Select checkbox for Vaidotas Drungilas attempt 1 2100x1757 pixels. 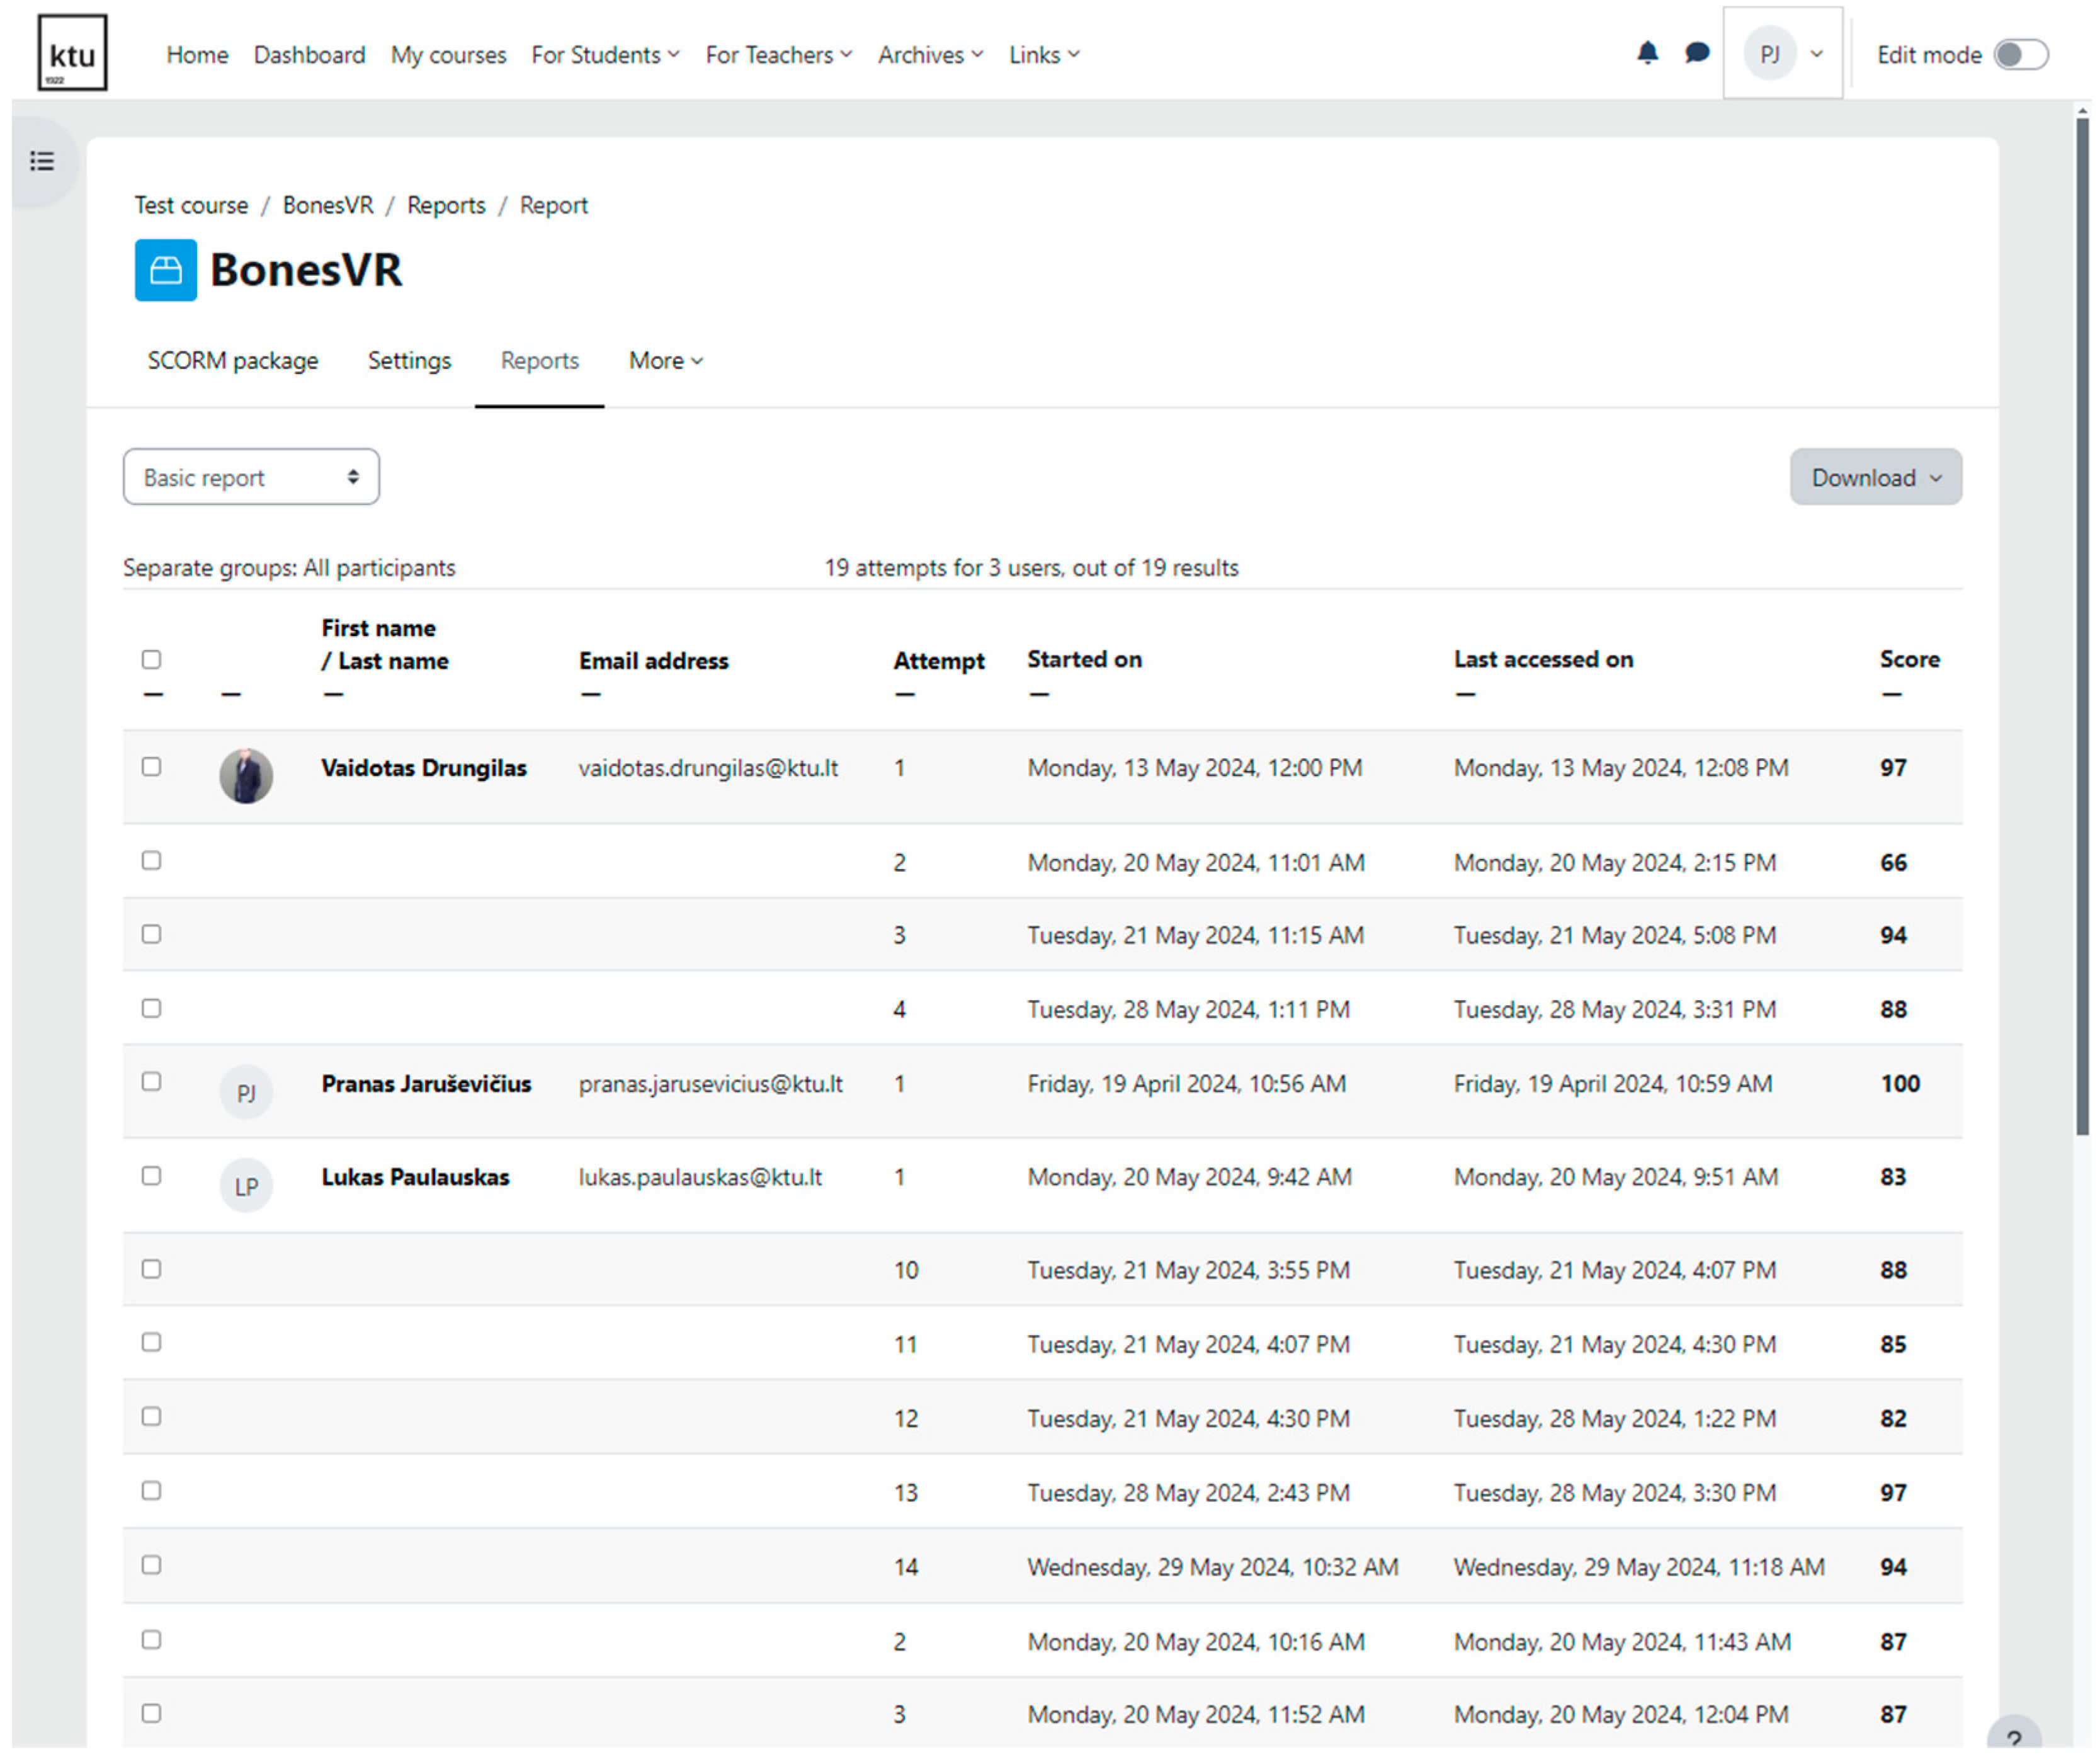click(x=151, y=767)
